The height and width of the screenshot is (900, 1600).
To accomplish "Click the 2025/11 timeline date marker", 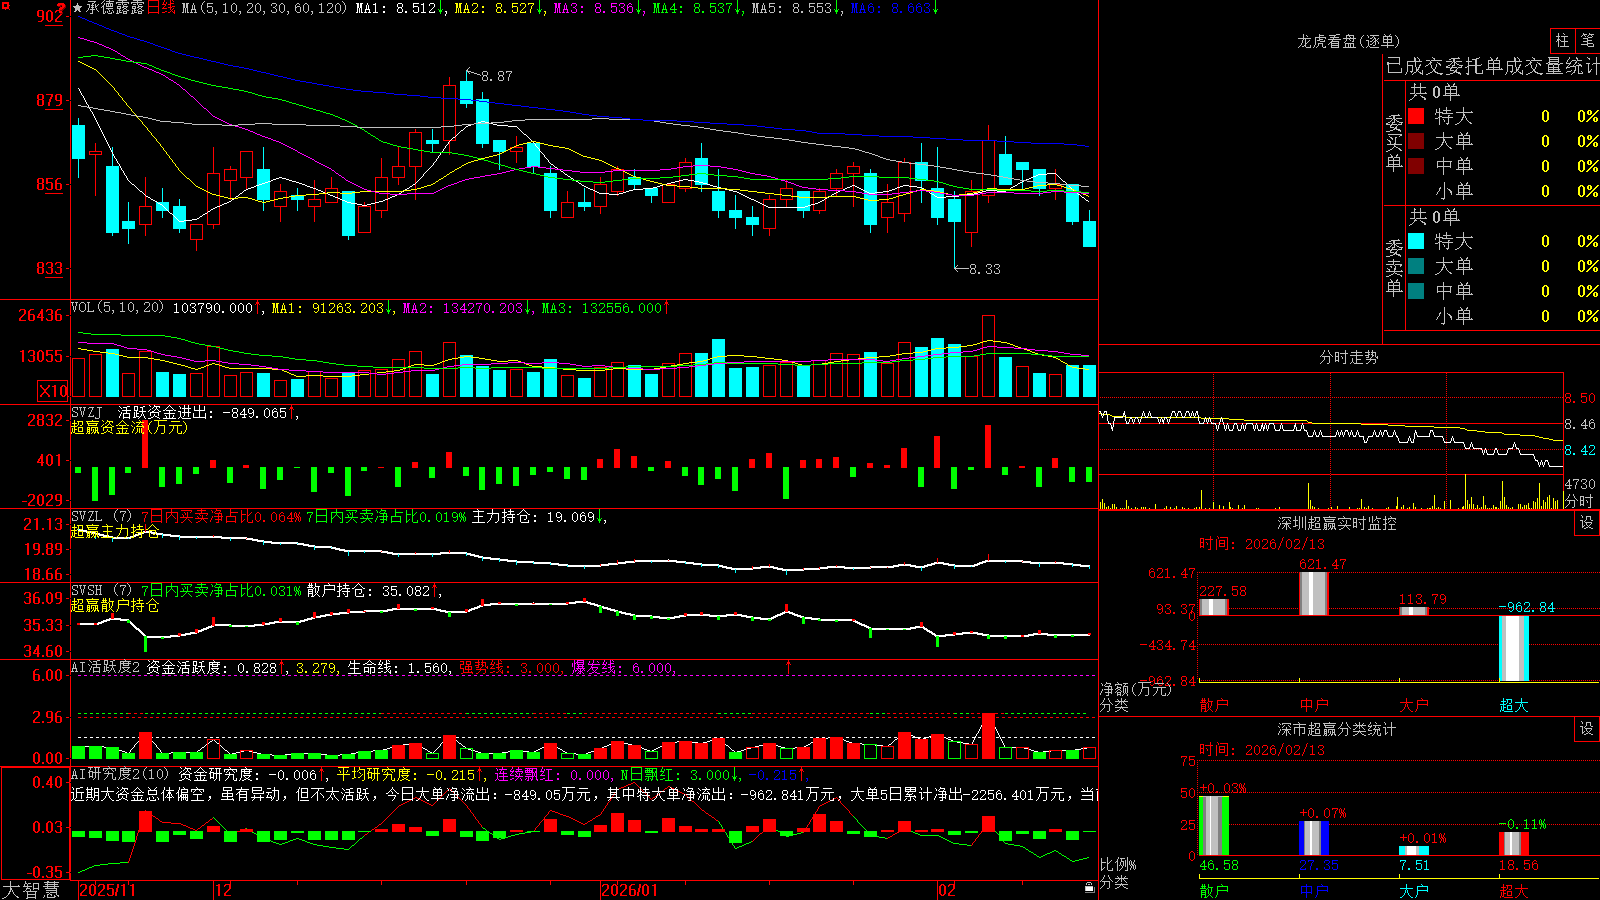I will (x=107, y=890).
